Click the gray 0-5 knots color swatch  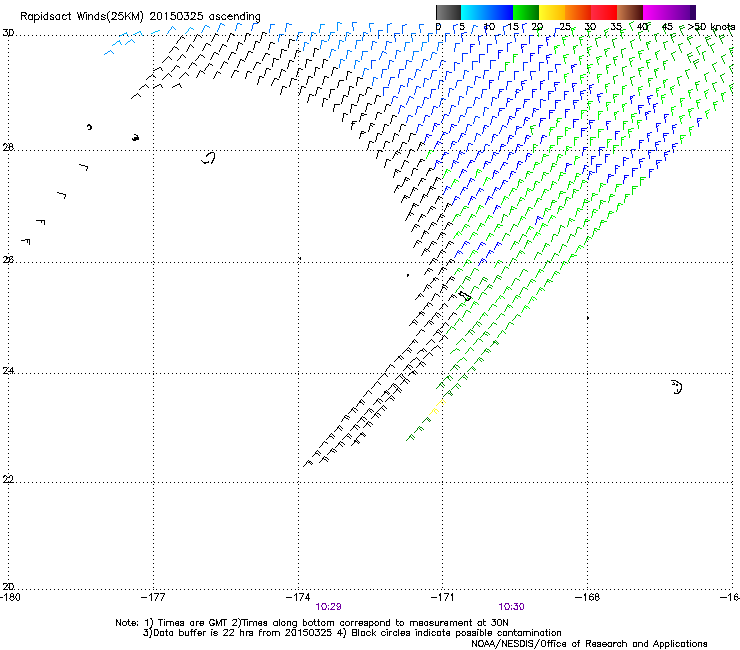point(448,12)
